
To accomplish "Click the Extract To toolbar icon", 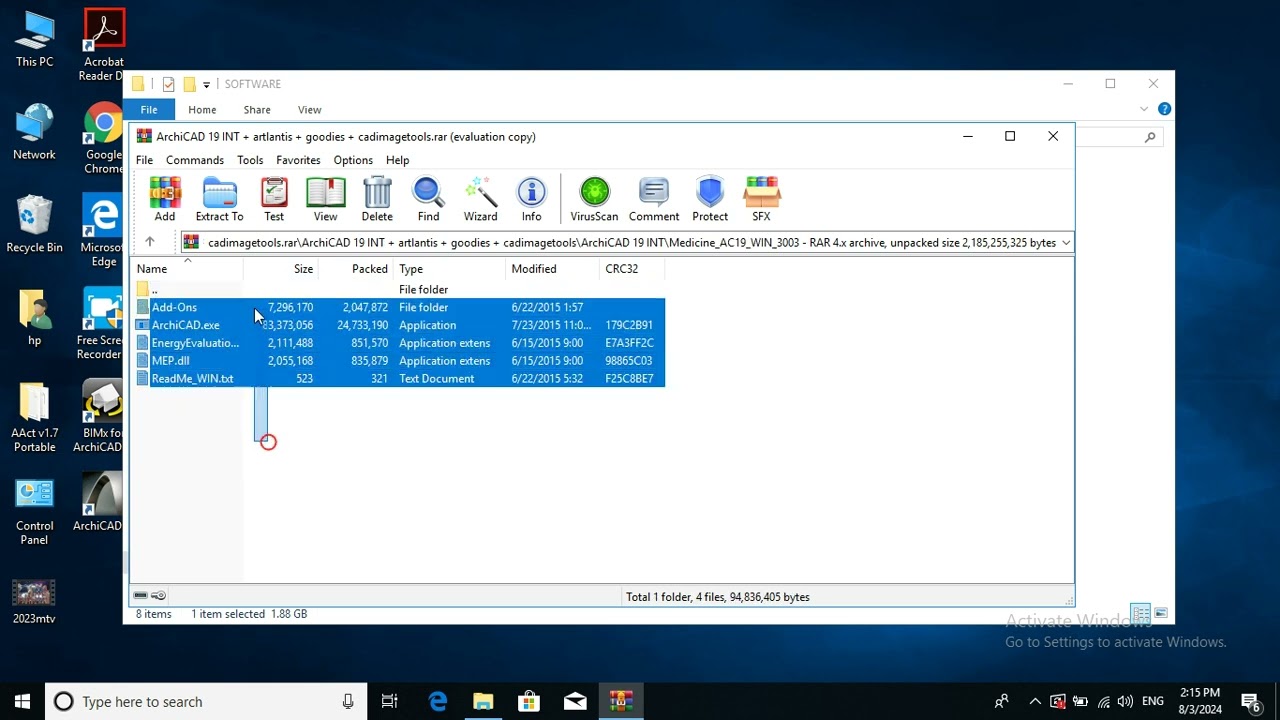I will pyautogui.click(x=219, y=199).
